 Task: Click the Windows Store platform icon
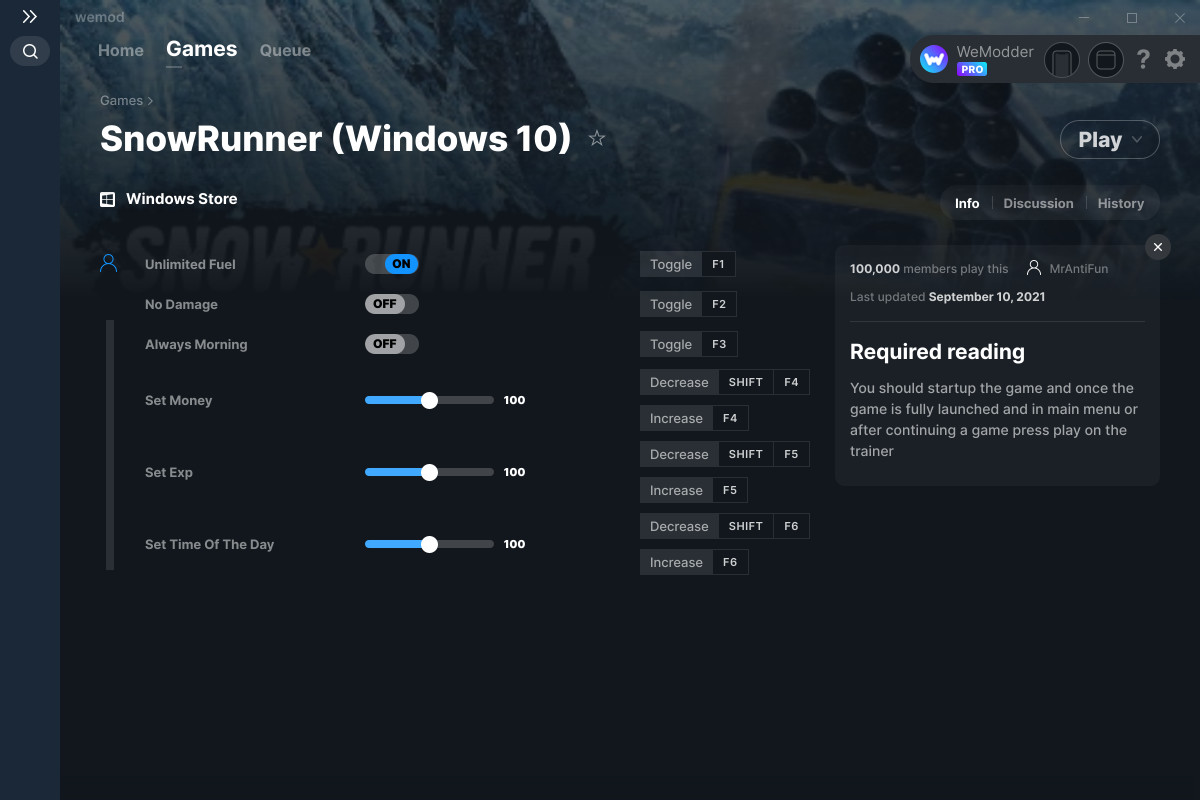[x=107, y=199]
